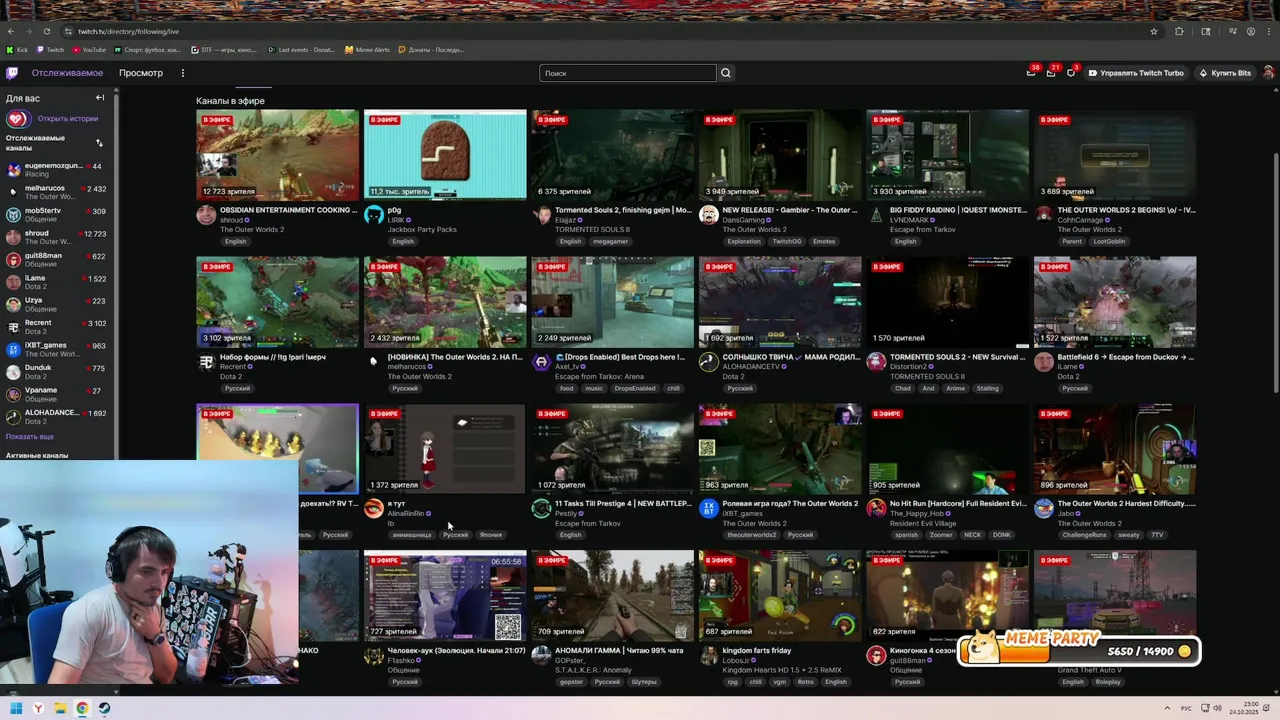Screen dimensions: 1280x720
Task: Open Windows Start button in taskbar
Action: pos(16,708)
